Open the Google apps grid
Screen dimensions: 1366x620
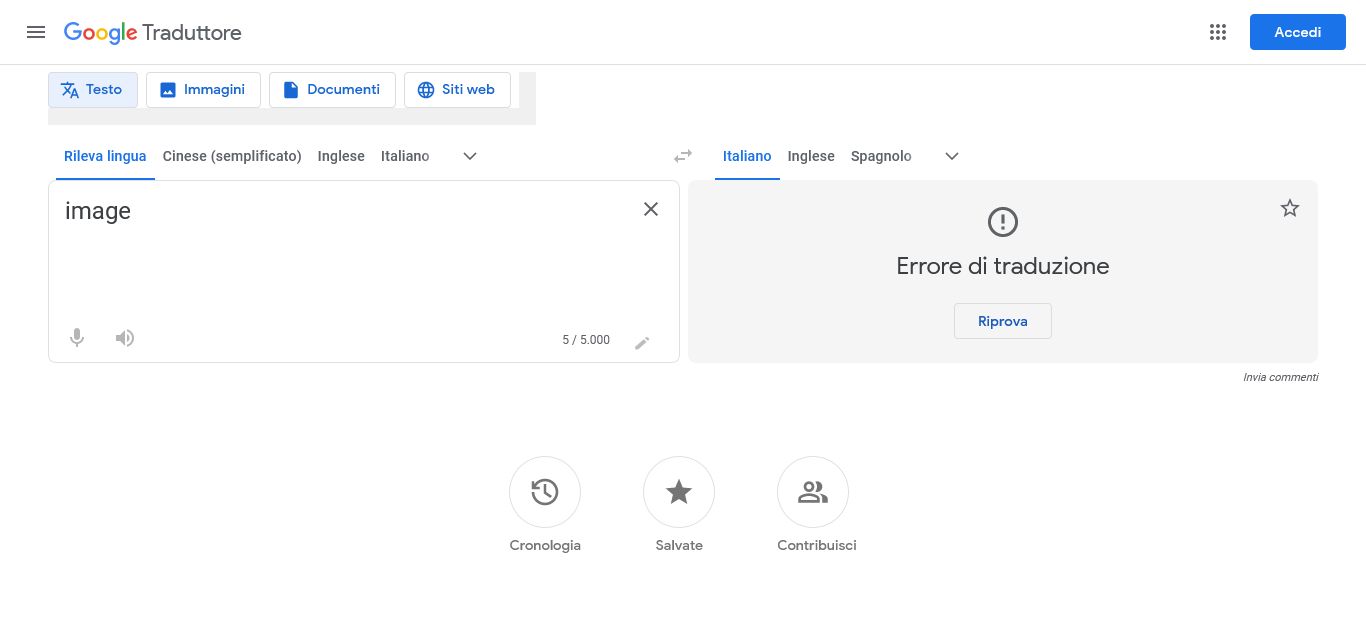(x=1217, y=32)
